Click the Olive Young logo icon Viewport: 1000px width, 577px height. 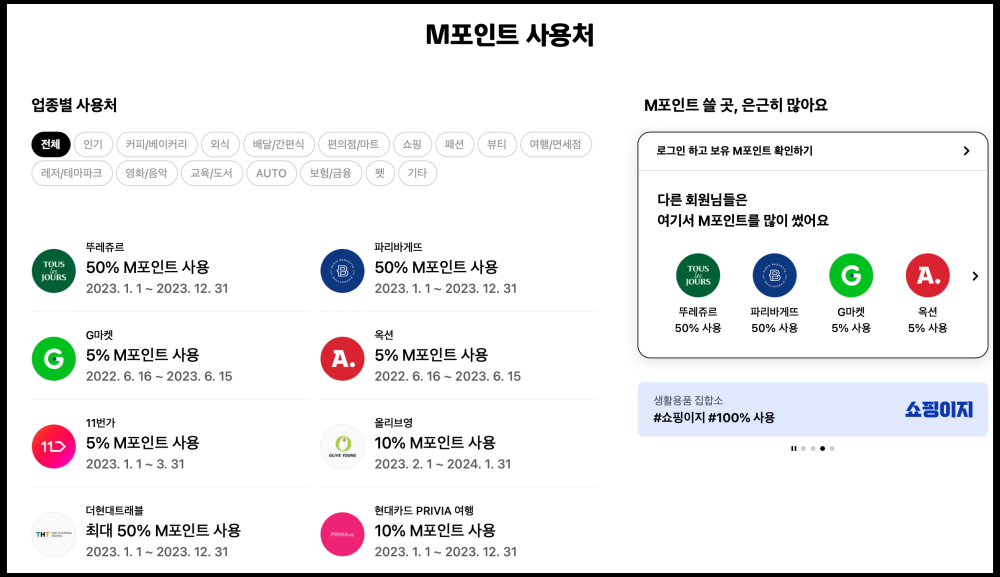click(342, 446)
